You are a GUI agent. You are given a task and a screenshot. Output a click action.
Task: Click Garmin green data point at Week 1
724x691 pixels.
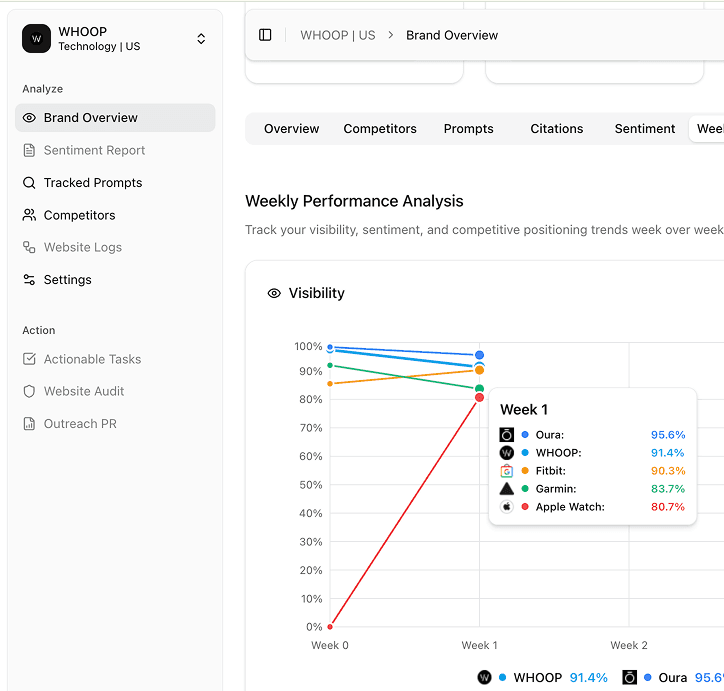(479, 389)
